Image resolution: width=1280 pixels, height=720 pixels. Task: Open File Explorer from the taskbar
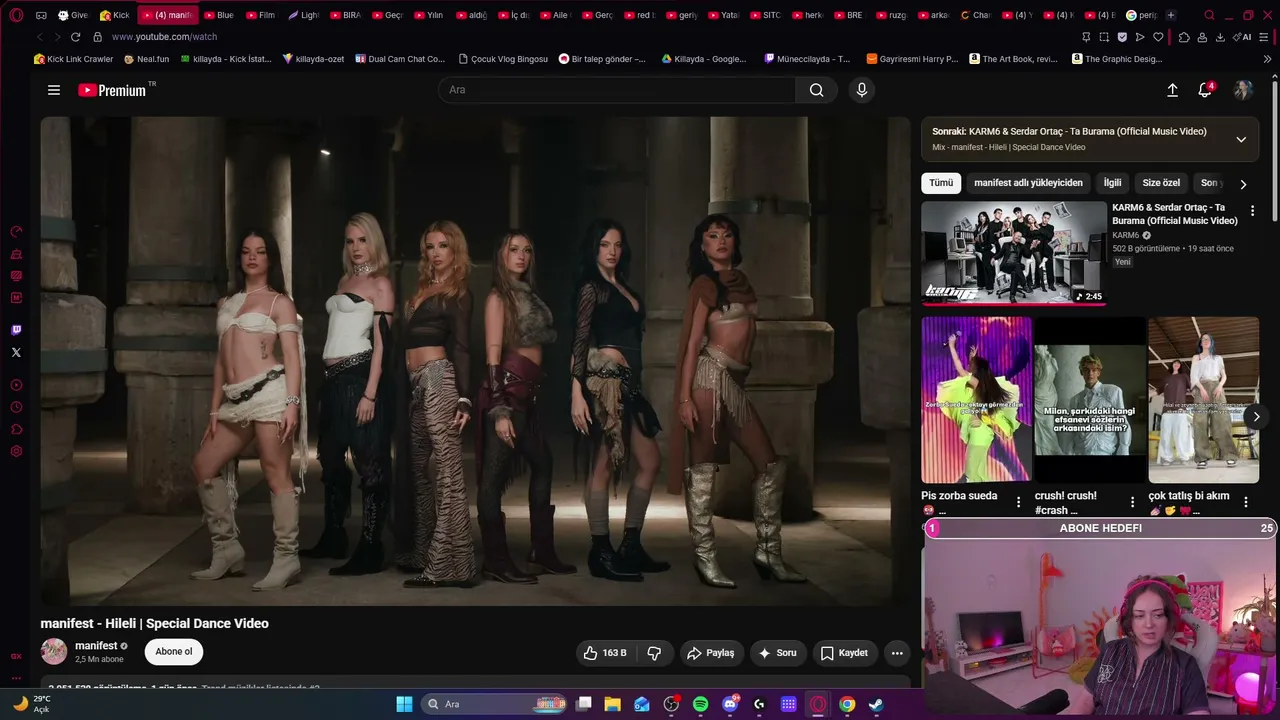[x=613, y=704]
